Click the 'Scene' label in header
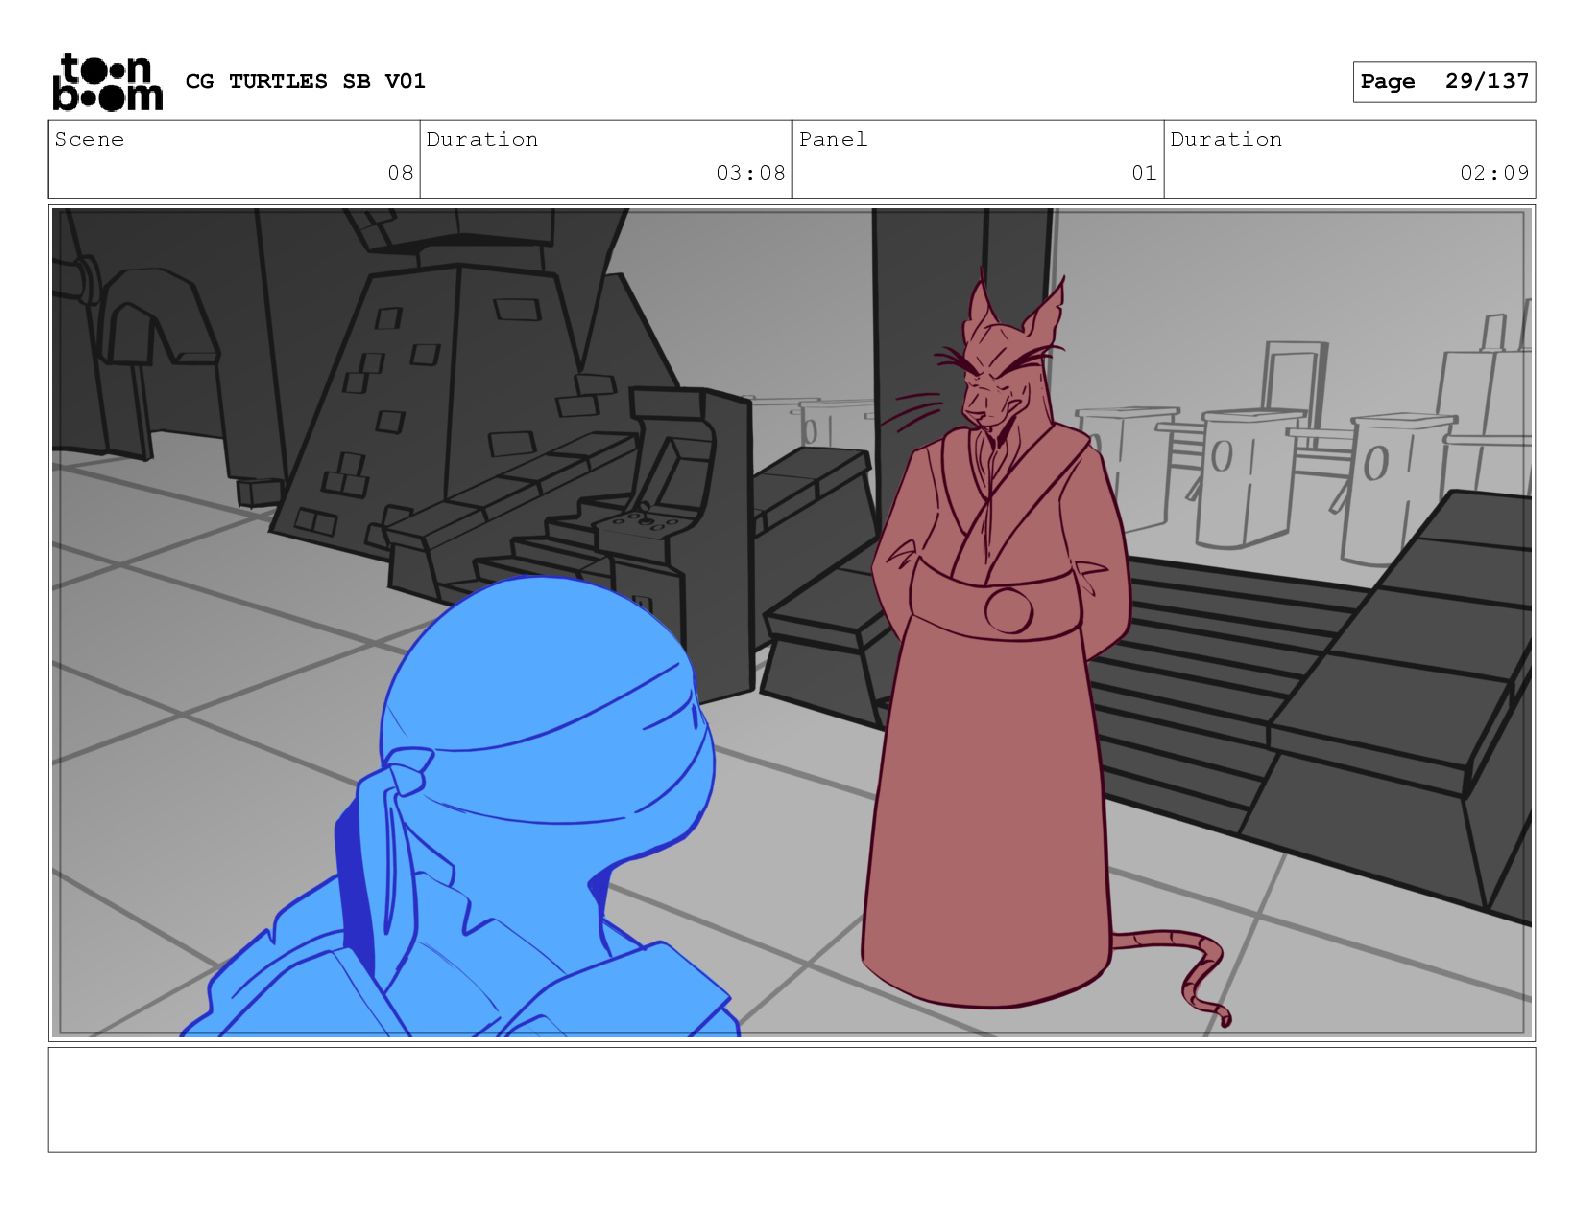This screenshot has height=1224, width=1584. coord(89,140)
